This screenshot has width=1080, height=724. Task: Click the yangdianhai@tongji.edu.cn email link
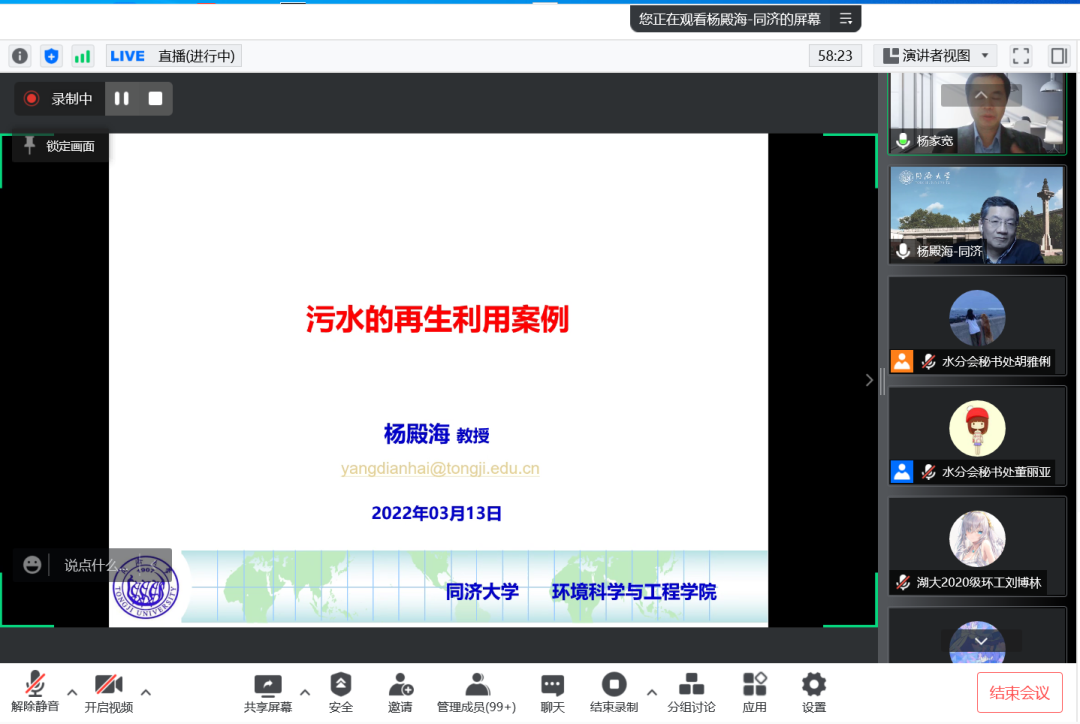click(x=440, y=468)
